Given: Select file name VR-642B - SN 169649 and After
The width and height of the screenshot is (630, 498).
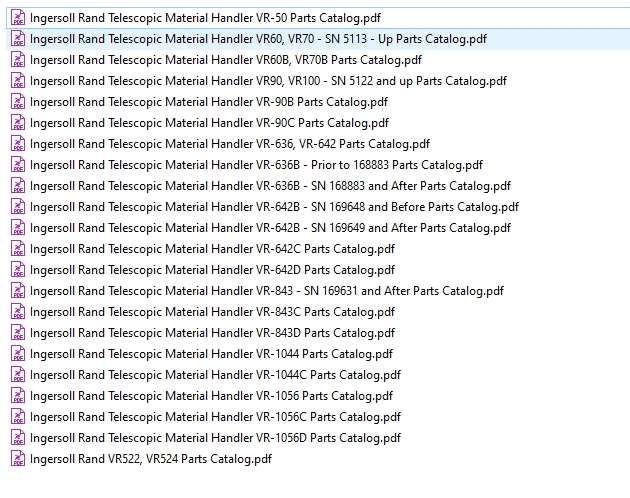Looking at the screenshot, I should pos(270,228).
